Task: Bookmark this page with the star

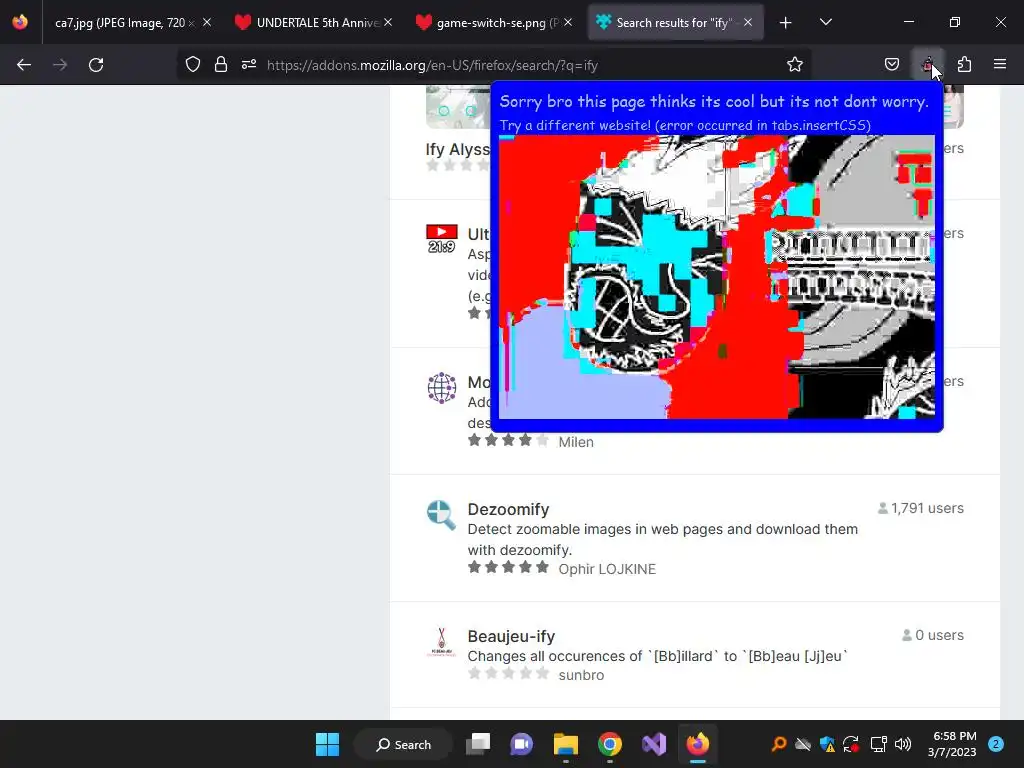Action: [x=795, y=65]
